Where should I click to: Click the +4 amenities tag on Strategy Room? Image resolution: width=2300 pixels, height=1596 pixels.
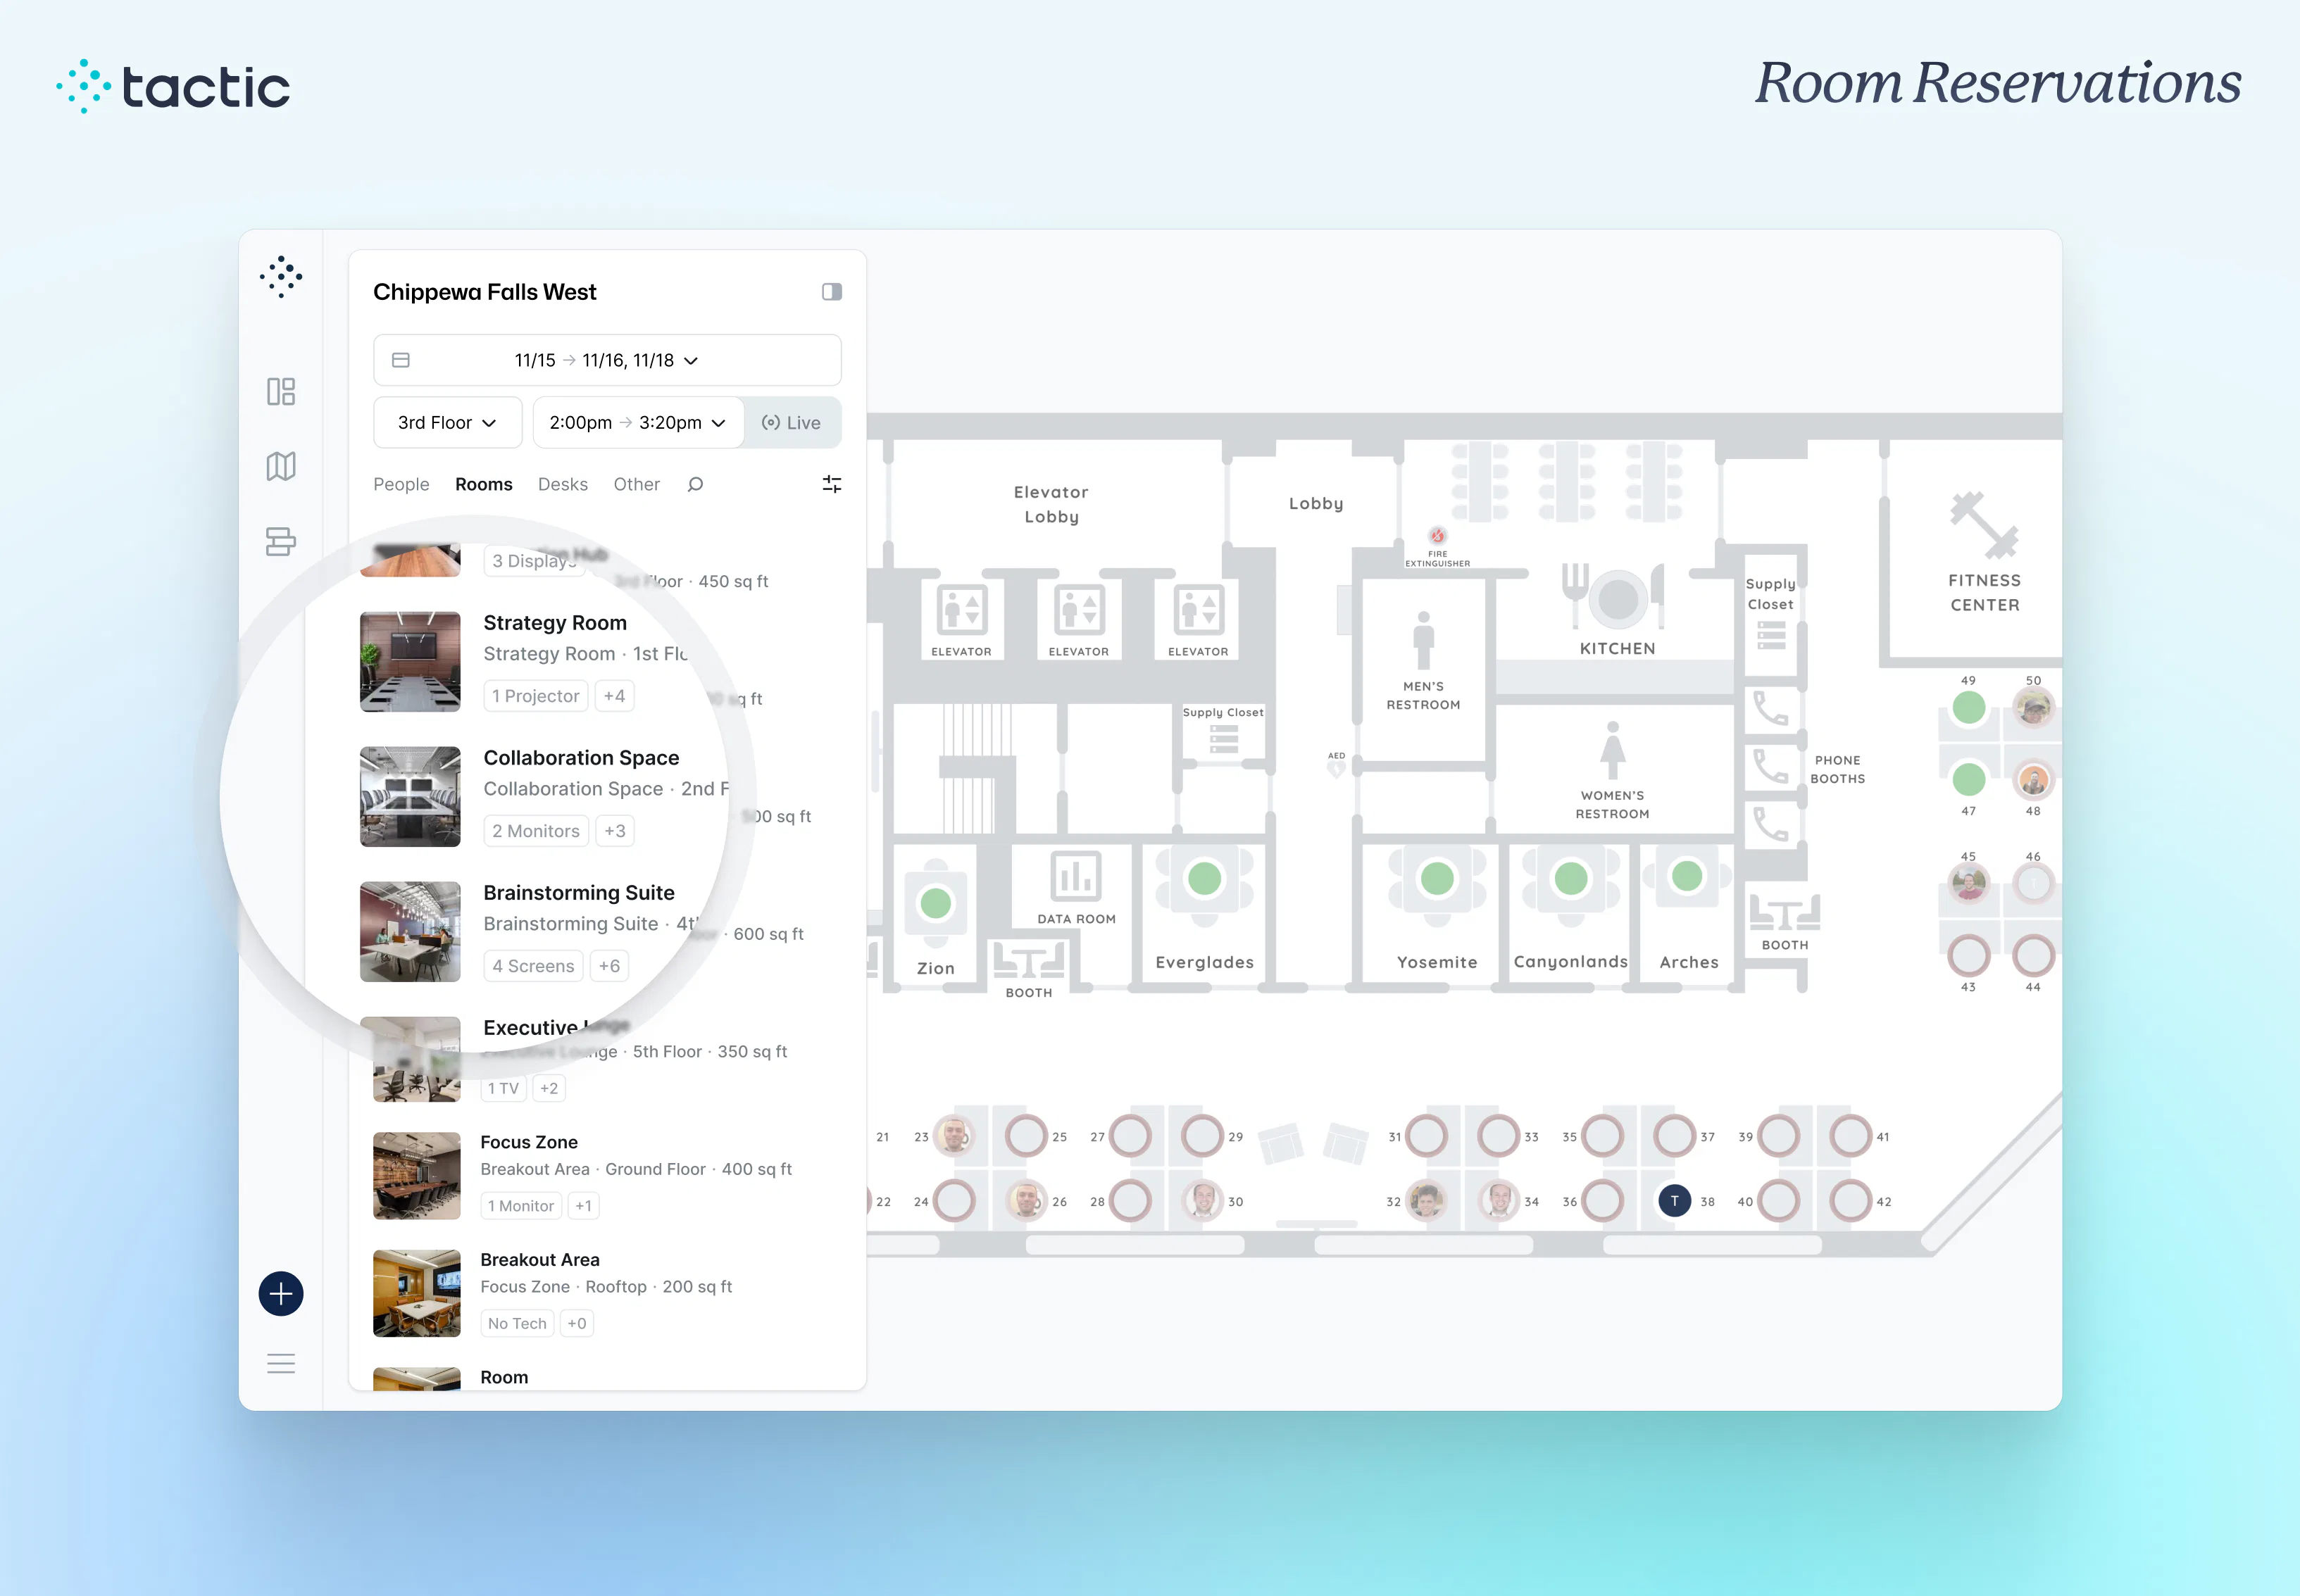click(x=614, y=696)
